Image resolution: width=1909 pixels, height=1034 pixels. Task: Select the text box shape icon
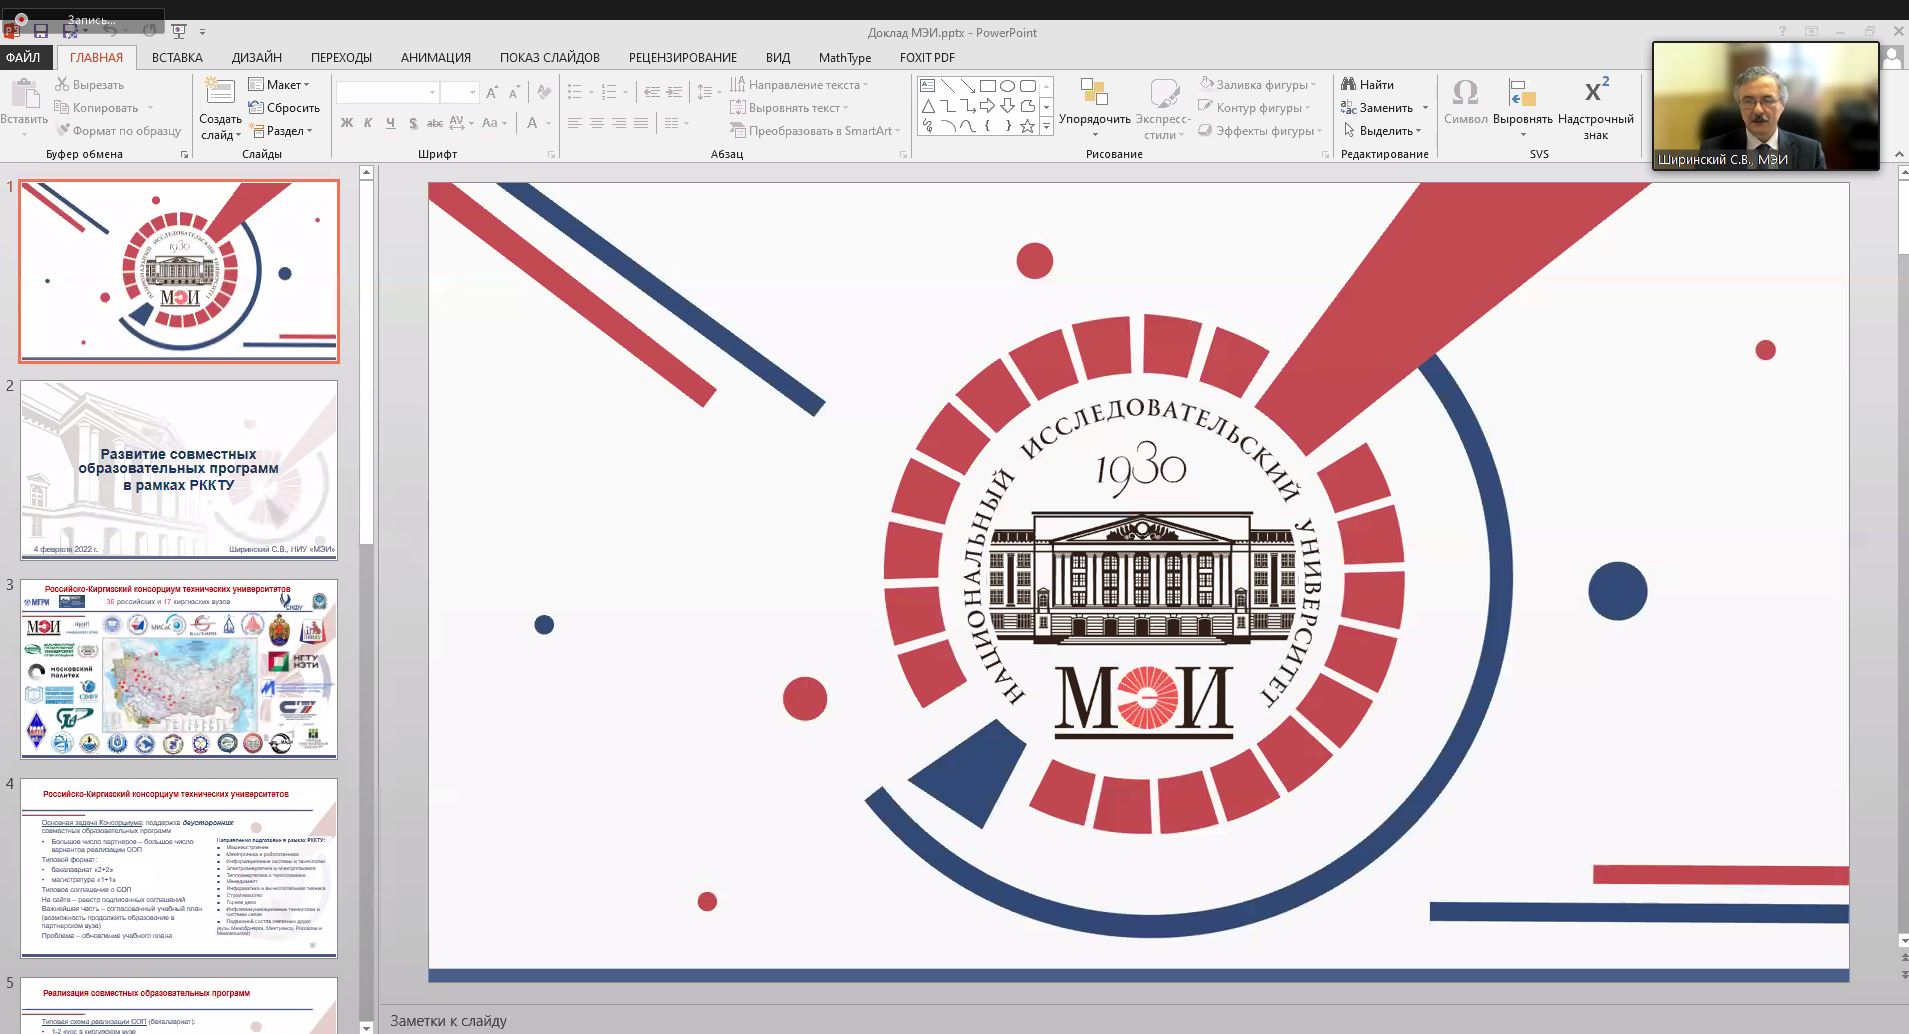(928, 86)
